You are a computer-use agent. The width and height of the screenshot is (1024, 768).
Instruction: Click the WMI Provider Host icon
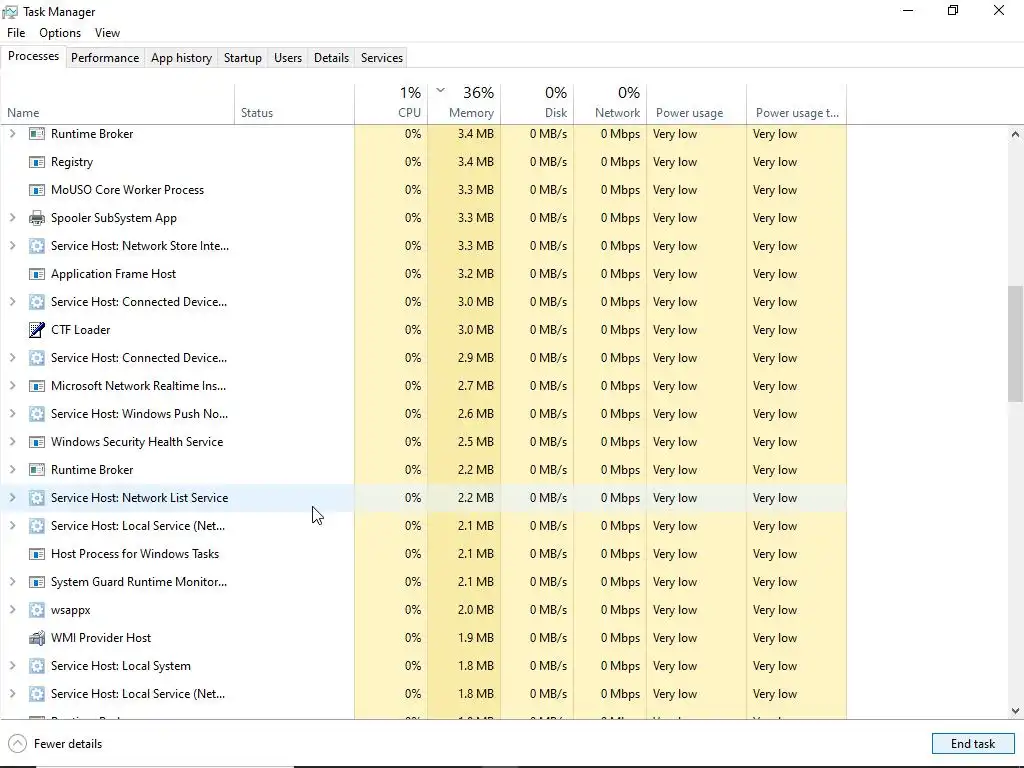(x=37, y=638)
